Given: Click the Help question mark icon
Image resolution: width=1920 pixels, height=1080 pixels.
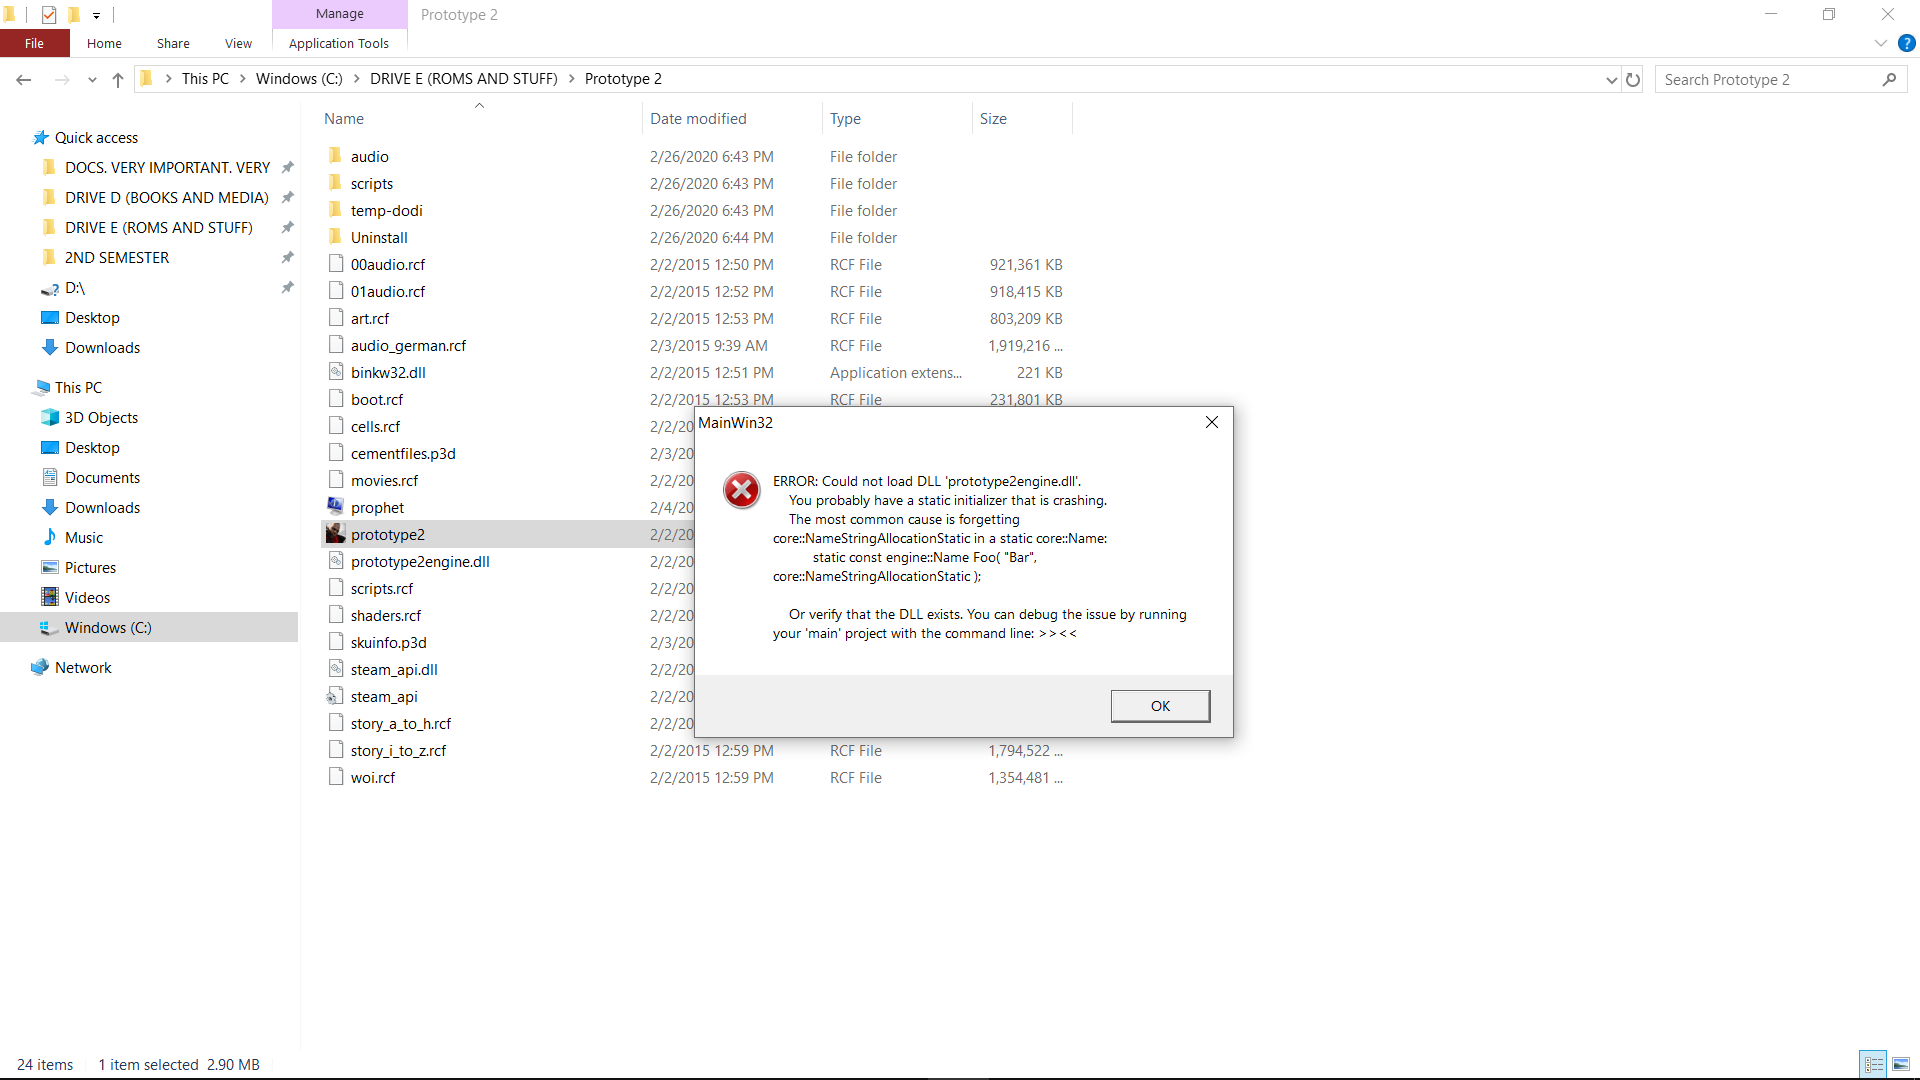Looking at the screenshot, I should [x=1907, y=43].
